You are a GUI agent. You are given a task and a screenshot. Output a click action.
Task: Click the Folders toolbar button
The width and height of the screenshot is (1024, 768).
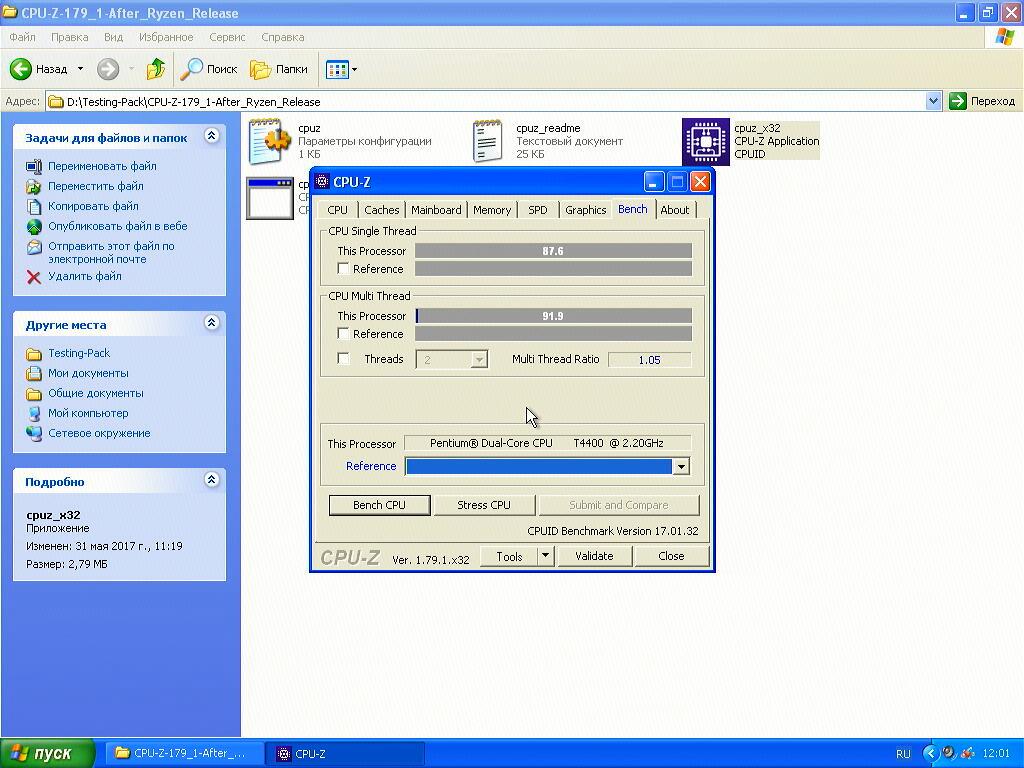(279, 69)
